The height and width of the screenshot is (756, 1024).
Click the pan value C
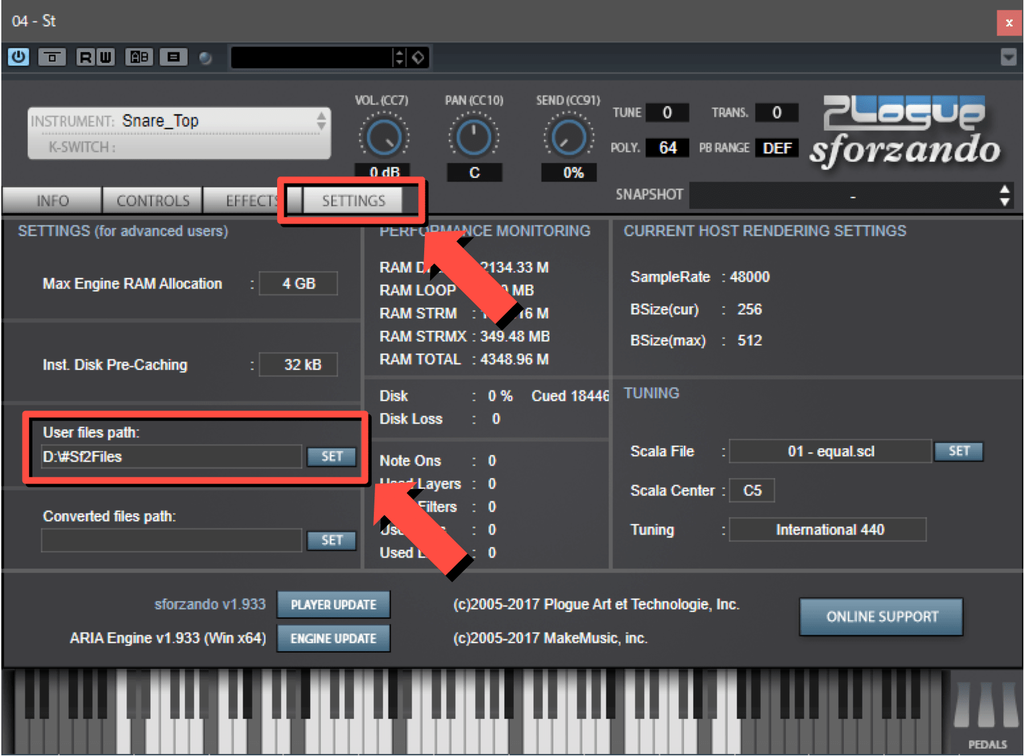(474, 172)
